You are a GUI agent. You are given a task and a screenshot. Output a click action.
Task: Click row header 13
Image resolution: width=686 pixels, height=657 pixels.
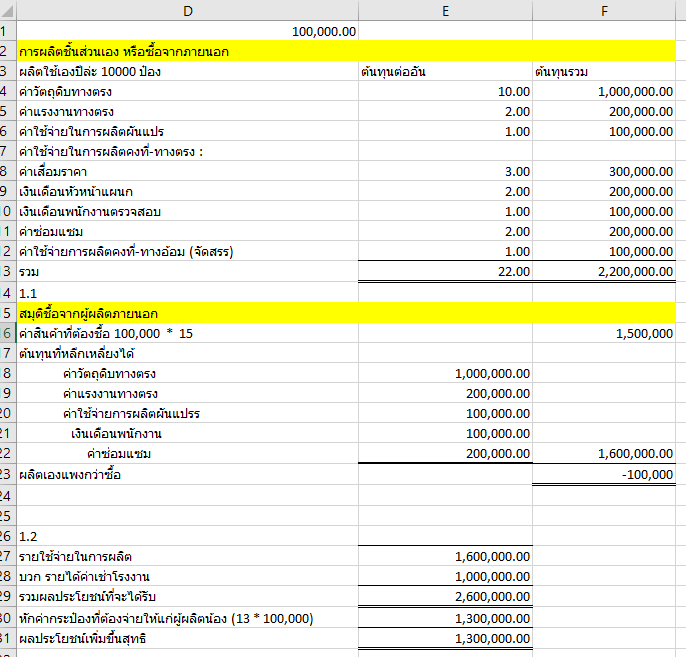pos(8,272)
